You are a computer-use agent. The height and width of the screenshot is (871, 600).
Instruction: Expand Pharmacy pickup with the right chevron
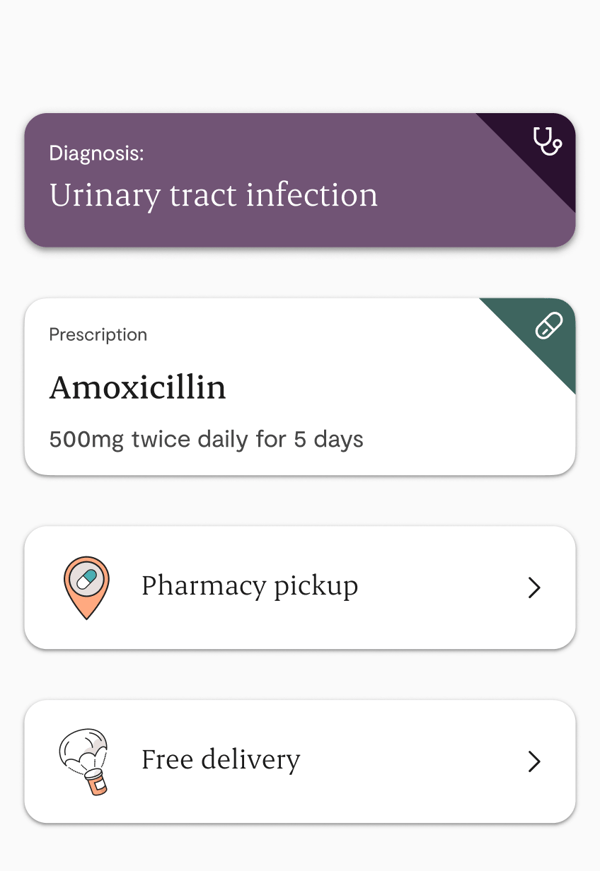point(534,588)
